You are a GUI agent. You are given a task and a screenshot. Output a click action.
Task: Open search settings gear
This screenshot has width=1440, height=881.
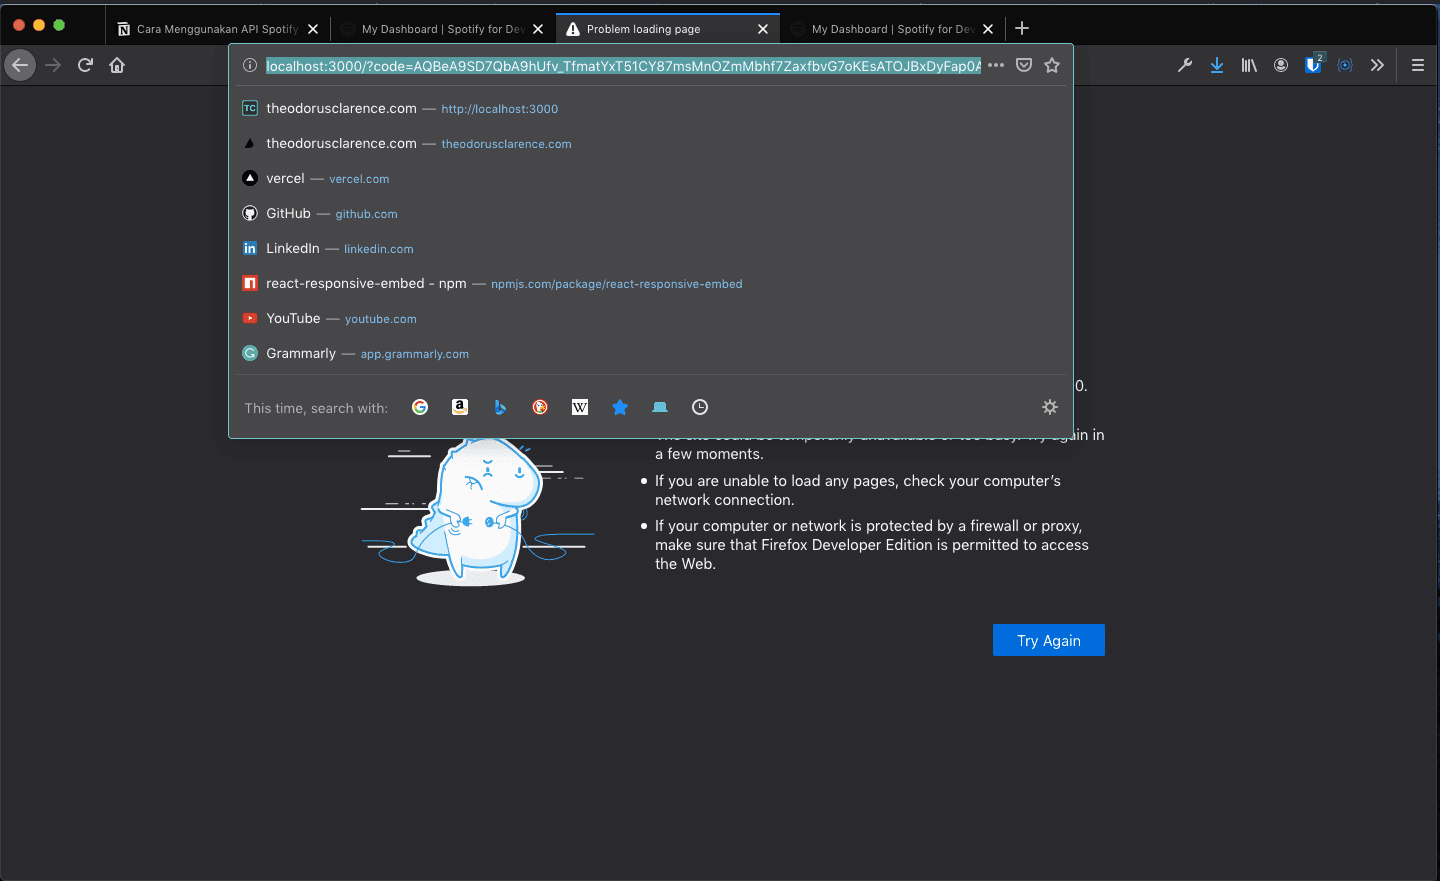1050,407
